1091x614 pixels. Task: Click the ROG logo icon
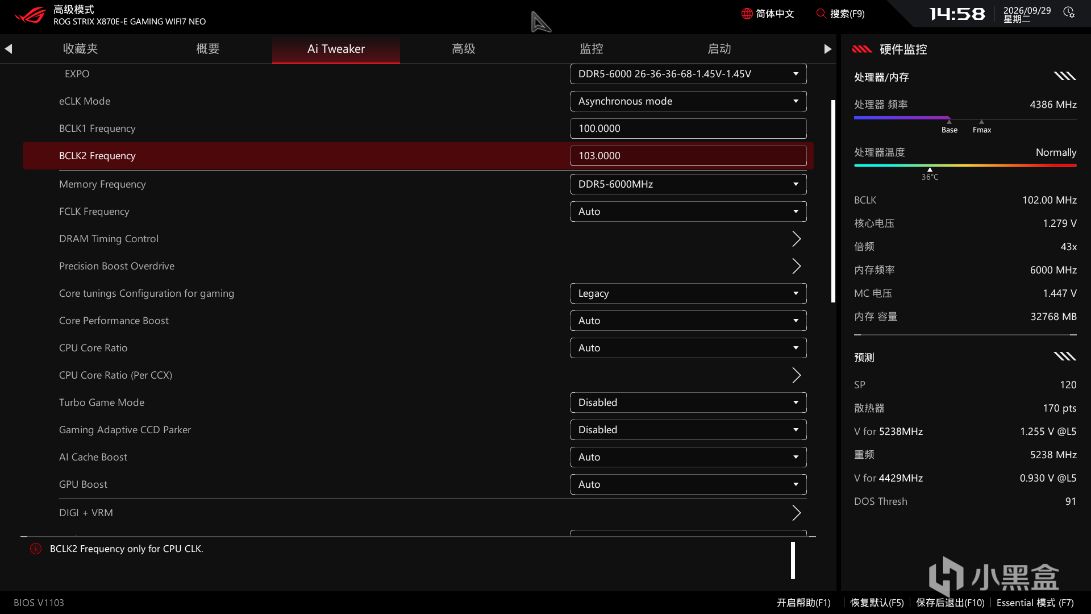[x=30, y=15]
